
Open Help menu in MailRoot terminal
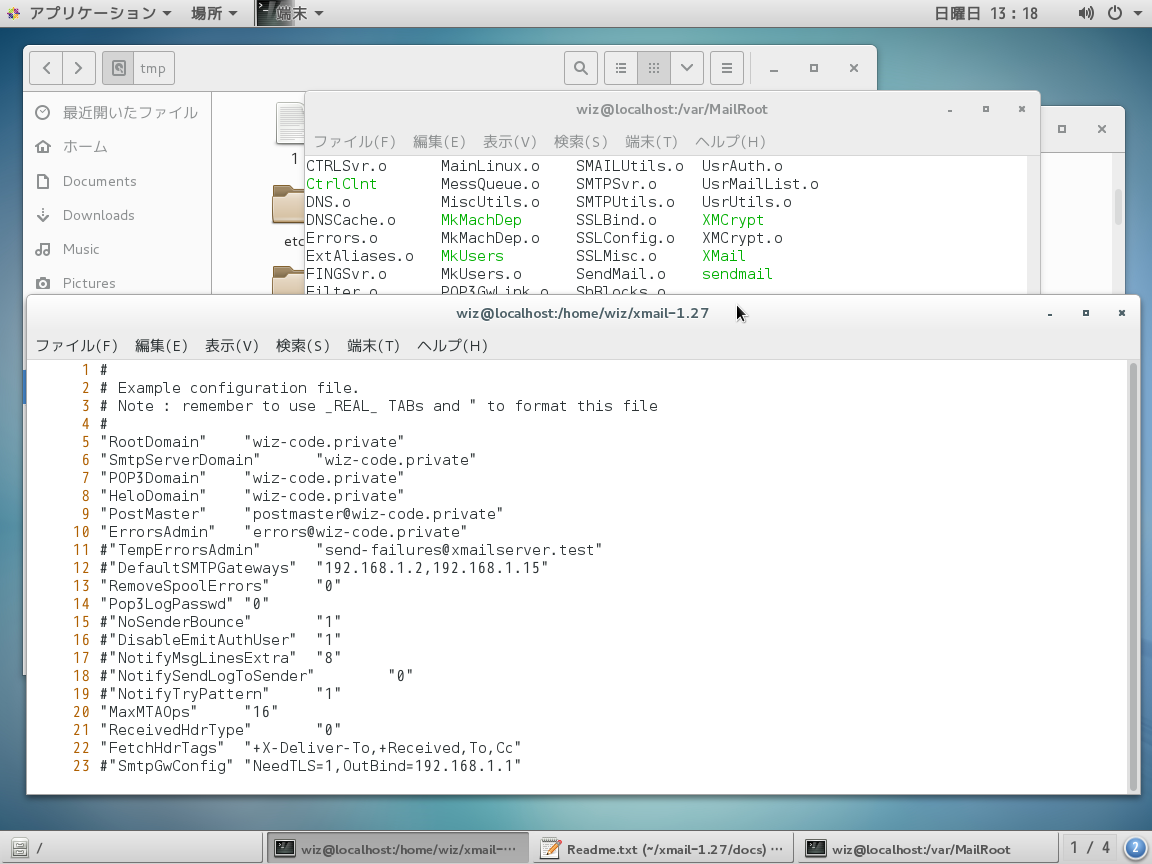[x=730, y=142]
